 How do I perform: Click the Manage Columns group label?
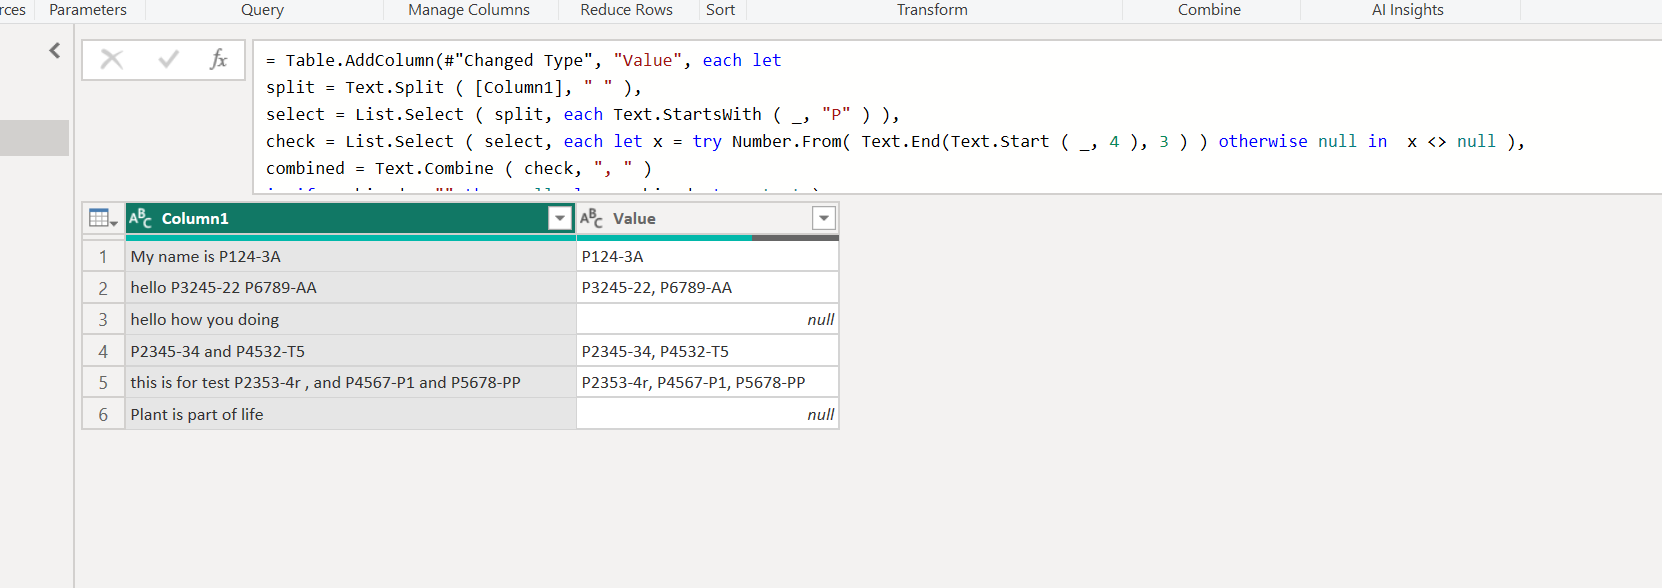coord(469,10)
